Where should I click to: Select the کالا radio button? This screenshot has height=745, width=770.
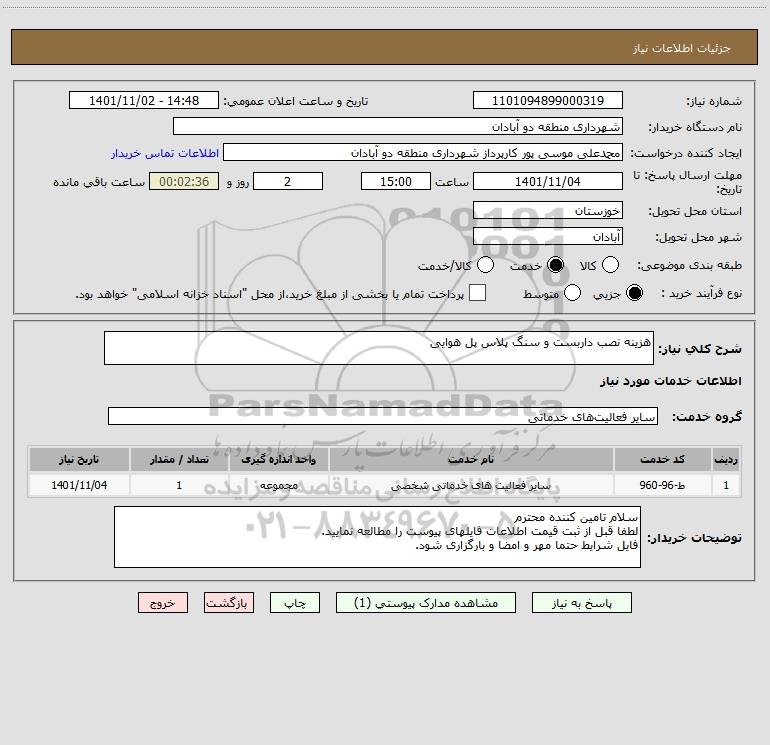tap(610, 265)
